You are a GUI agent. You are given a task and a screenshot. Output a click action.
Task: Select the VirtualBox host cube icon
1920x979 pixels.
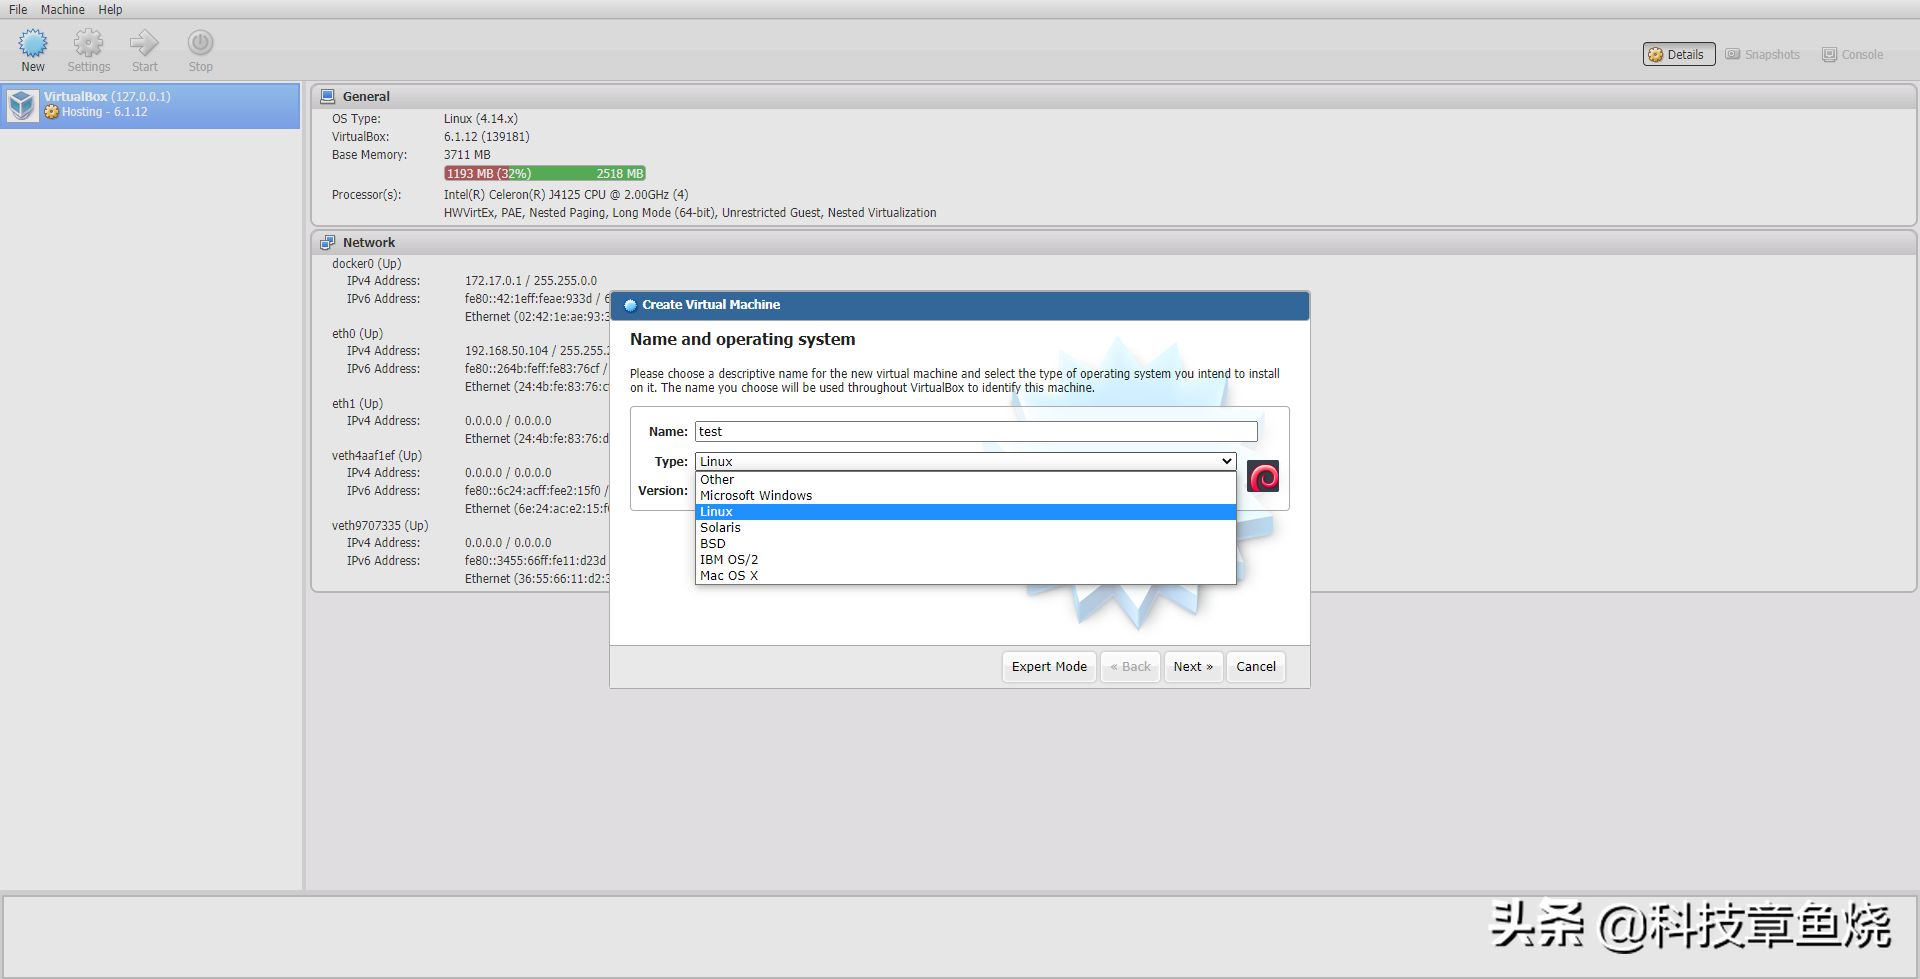click(x=22, y=105)
